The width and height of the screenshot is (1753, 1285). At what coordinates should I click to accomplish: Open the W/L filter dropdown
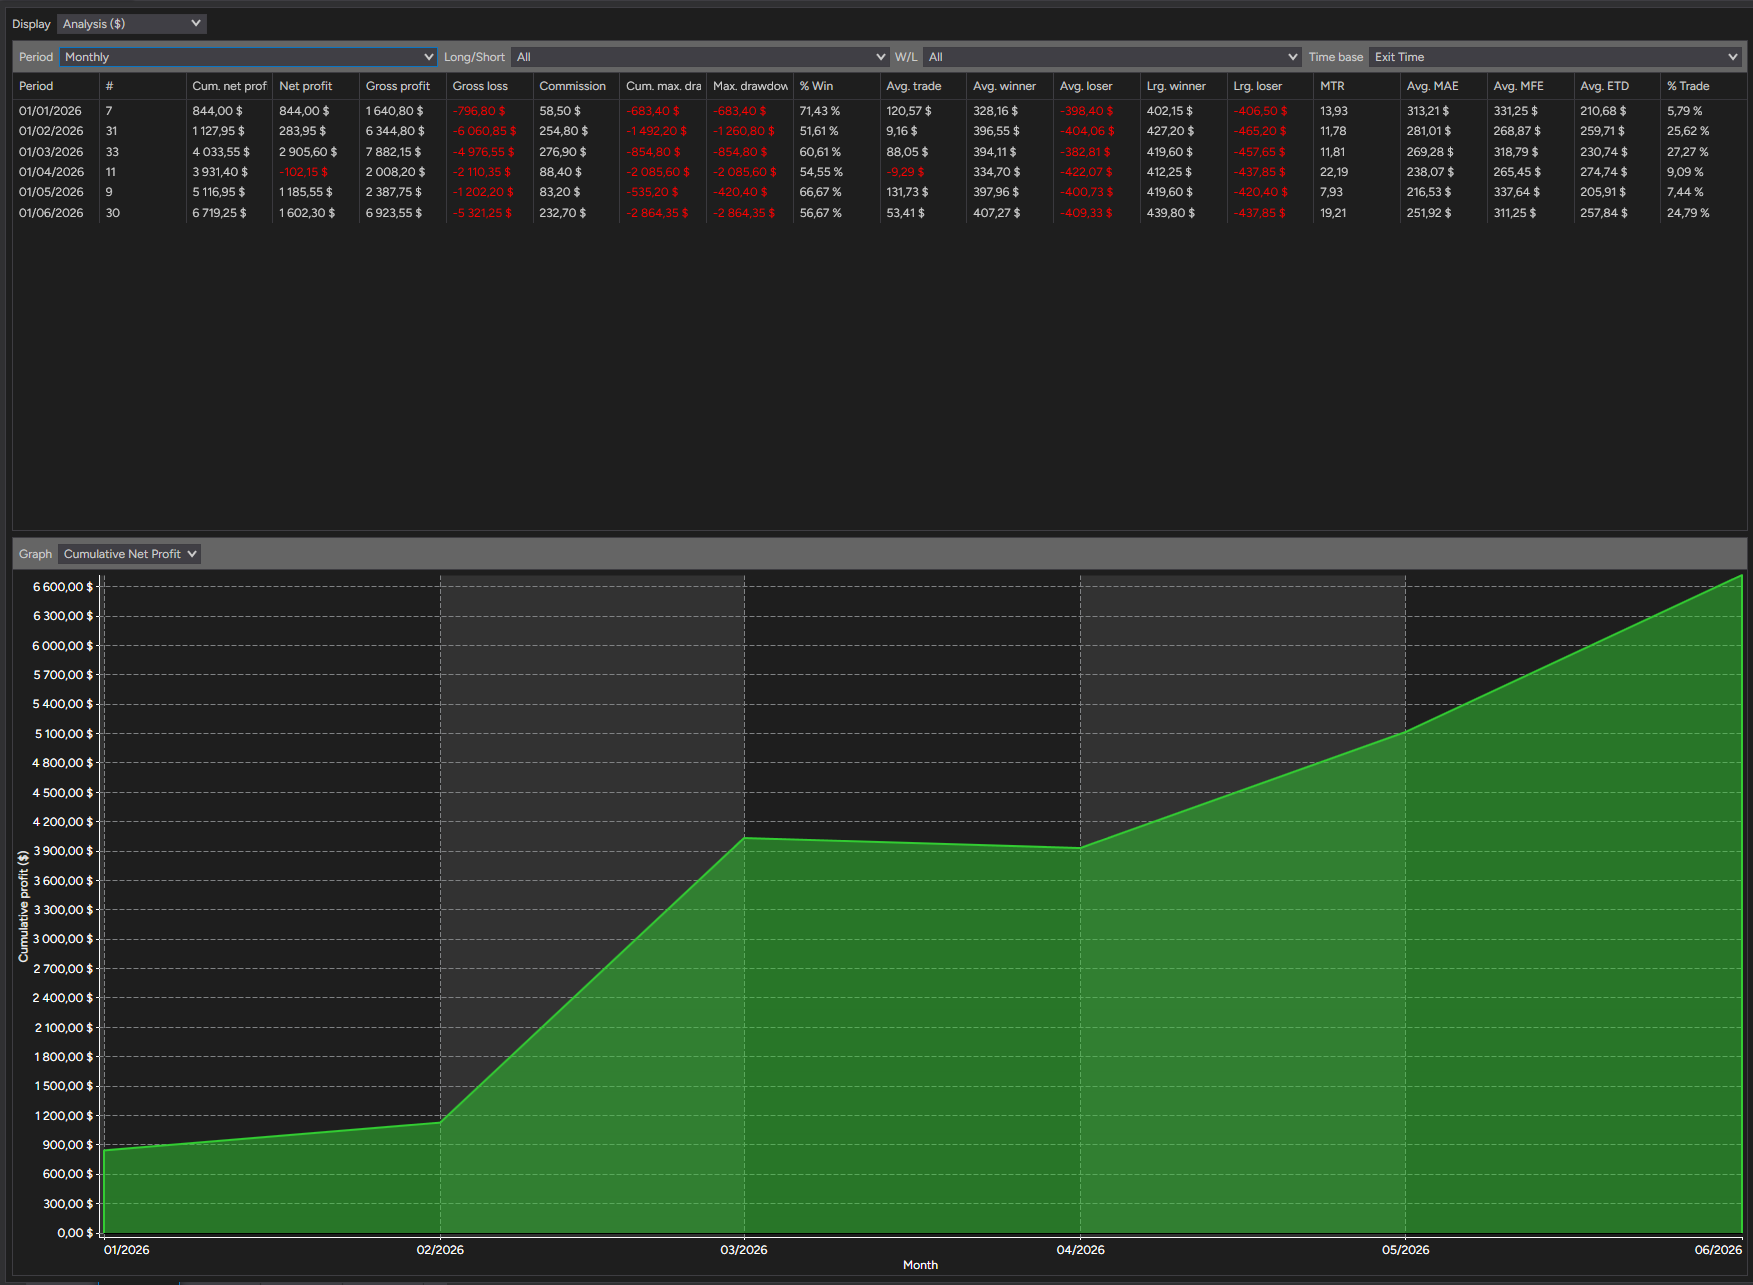point(1111,57)
